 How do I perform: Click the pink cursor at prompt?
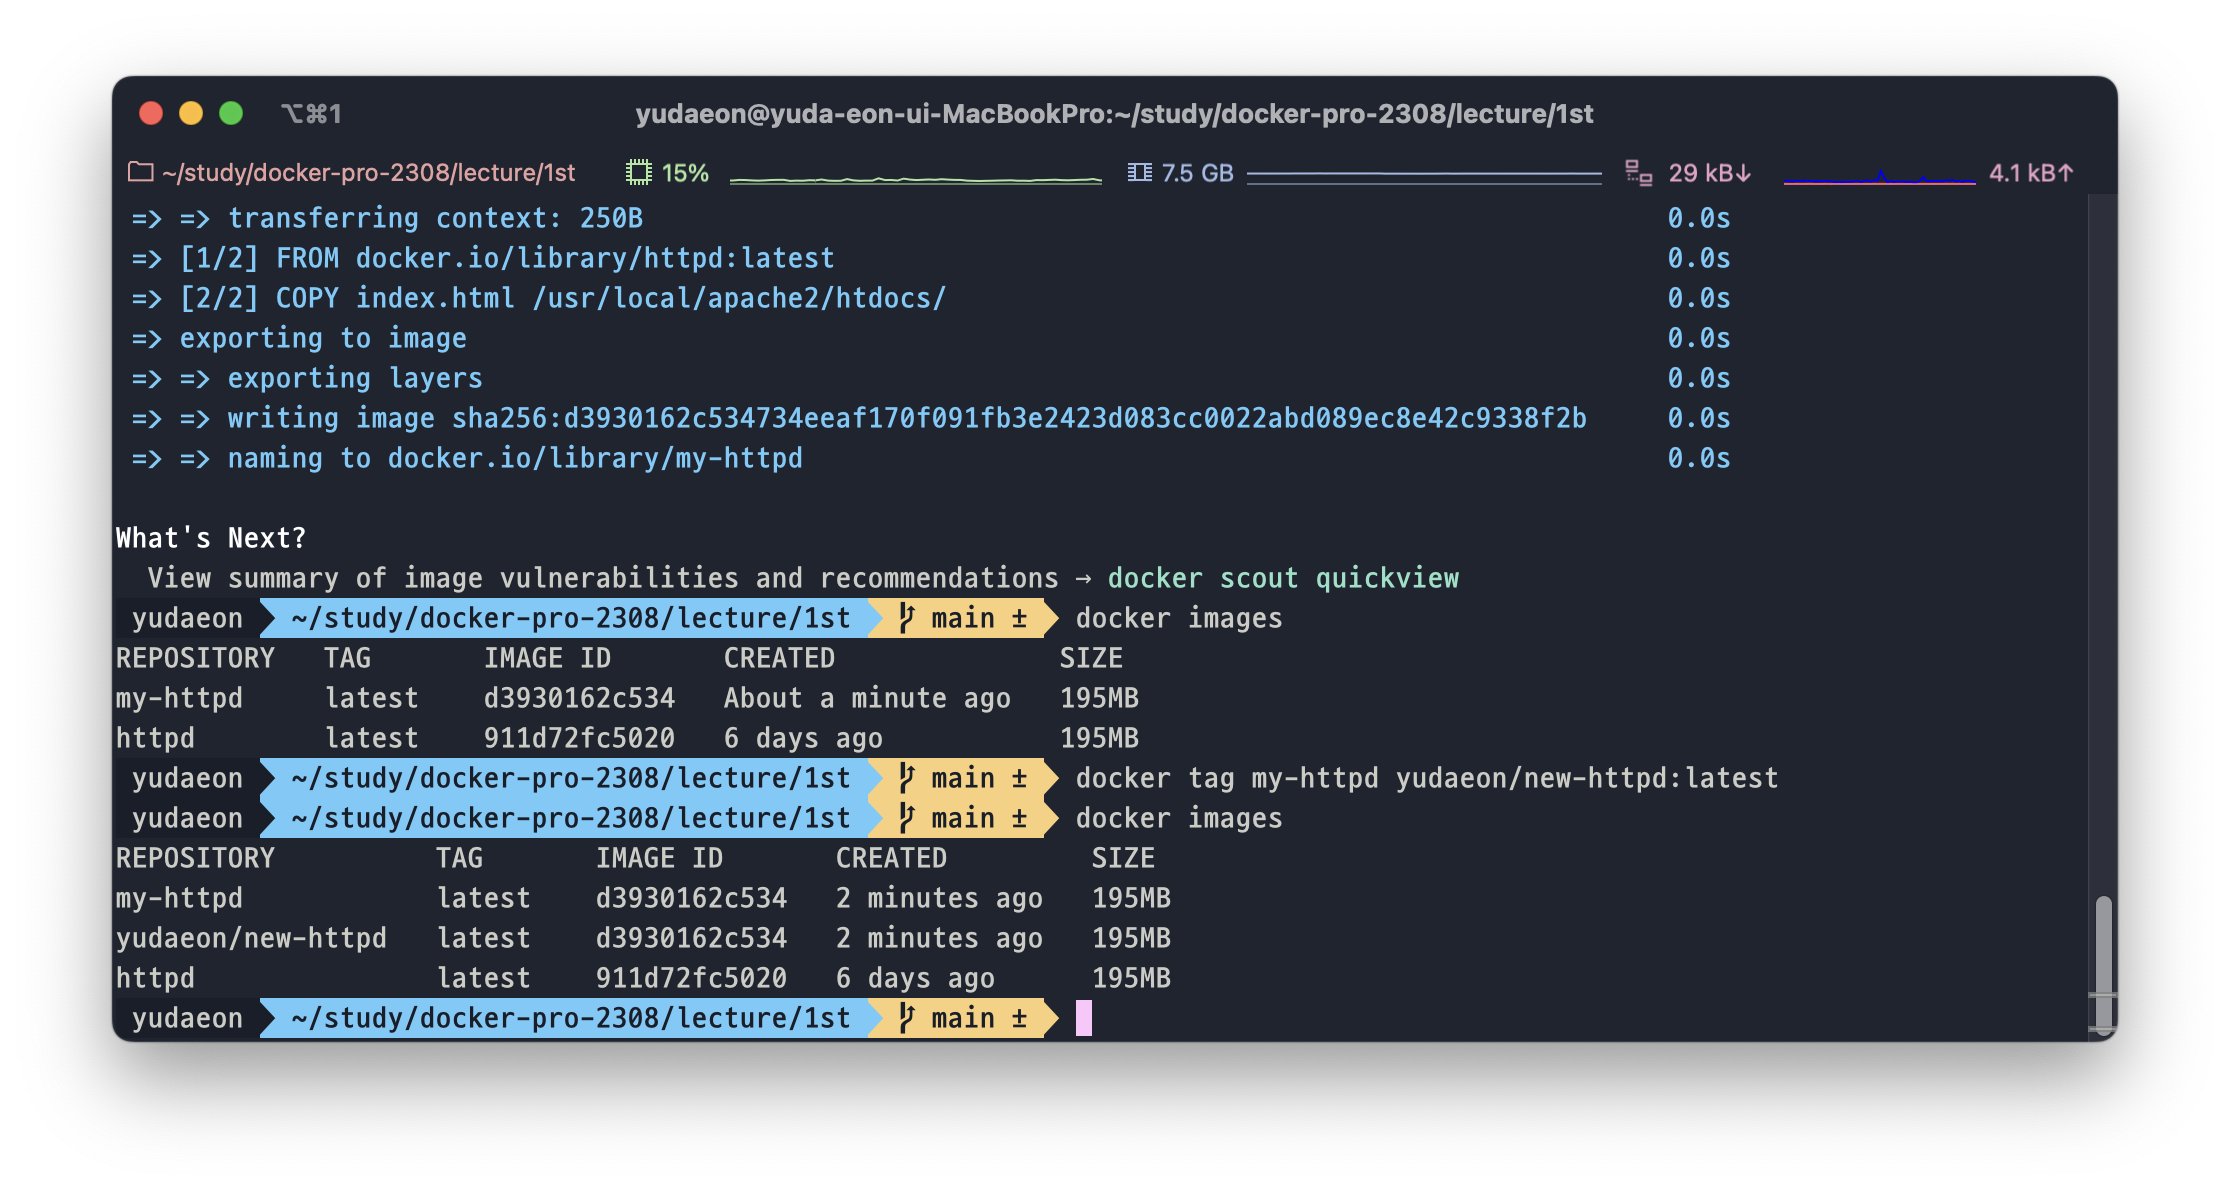pos(1083,1018)
